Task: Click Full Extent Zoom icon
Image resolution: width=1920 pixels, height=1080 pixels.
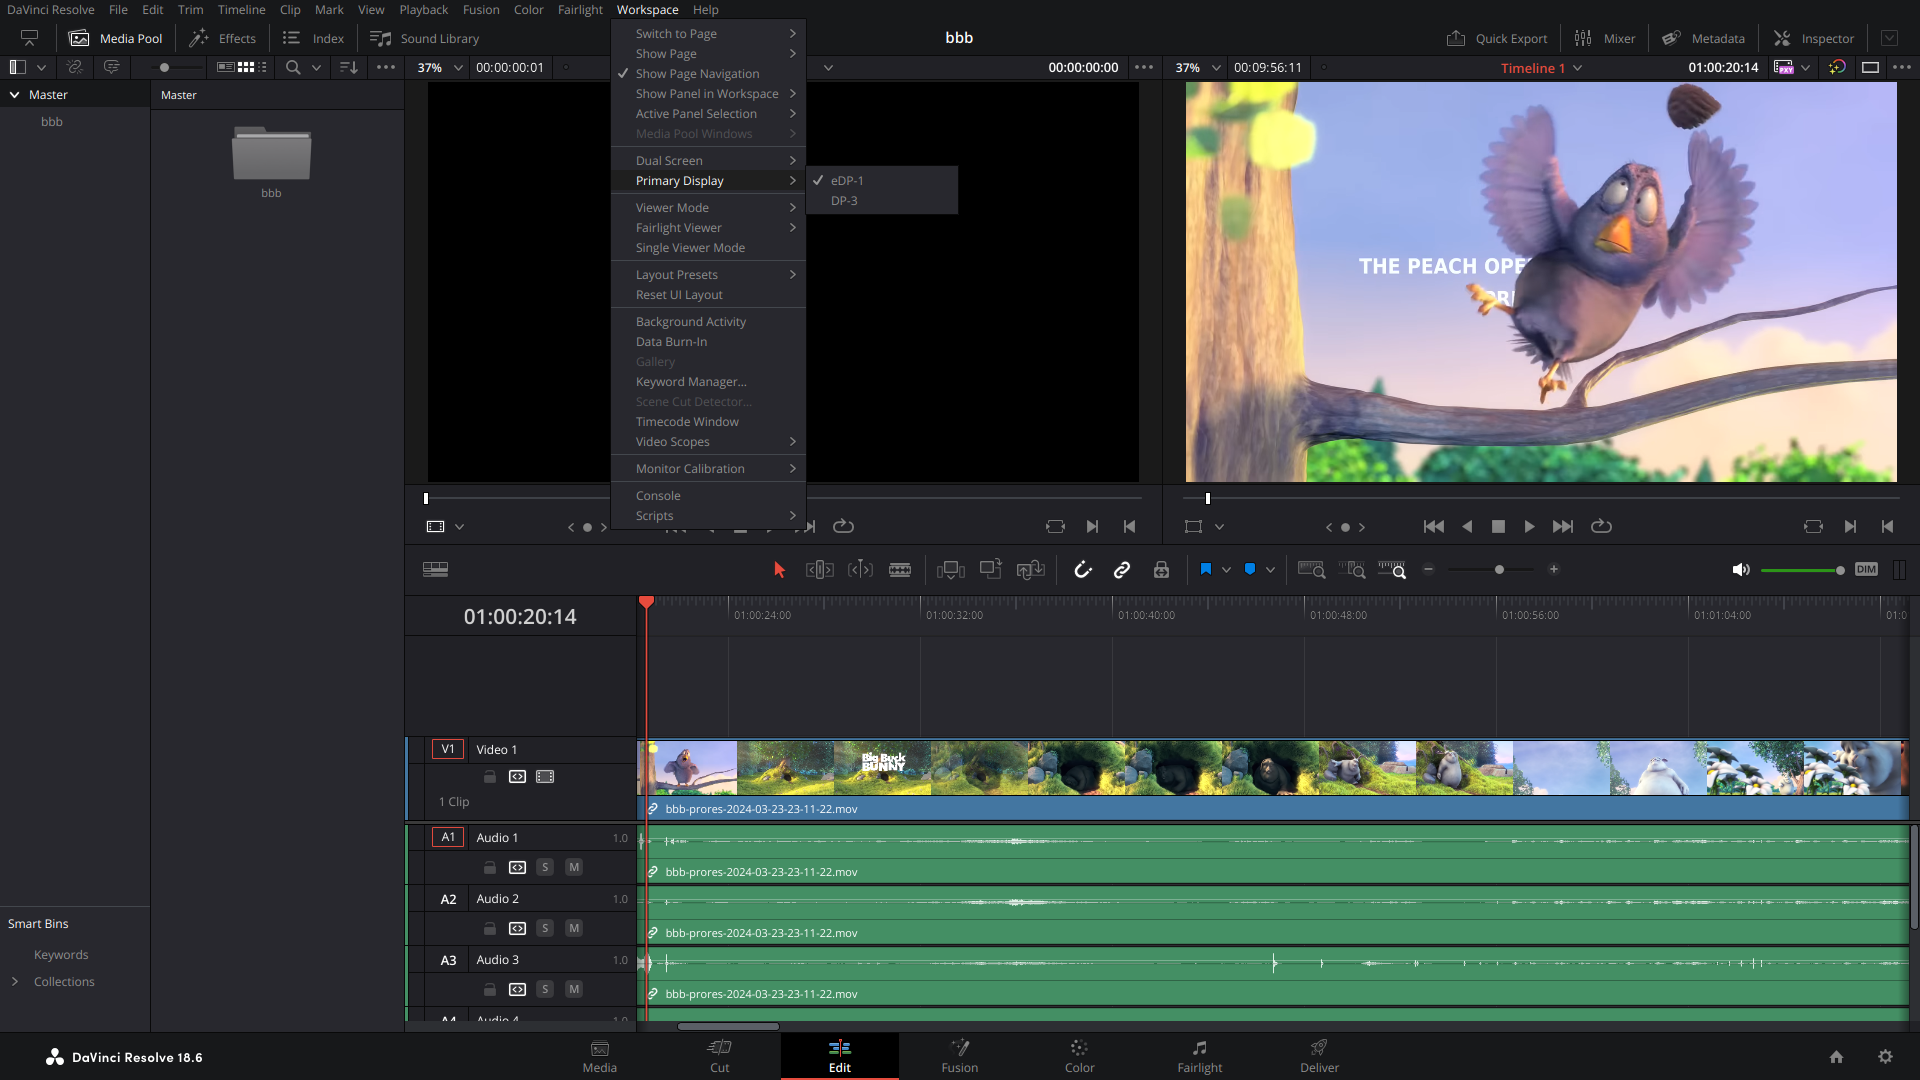Action: [1311, 570]
